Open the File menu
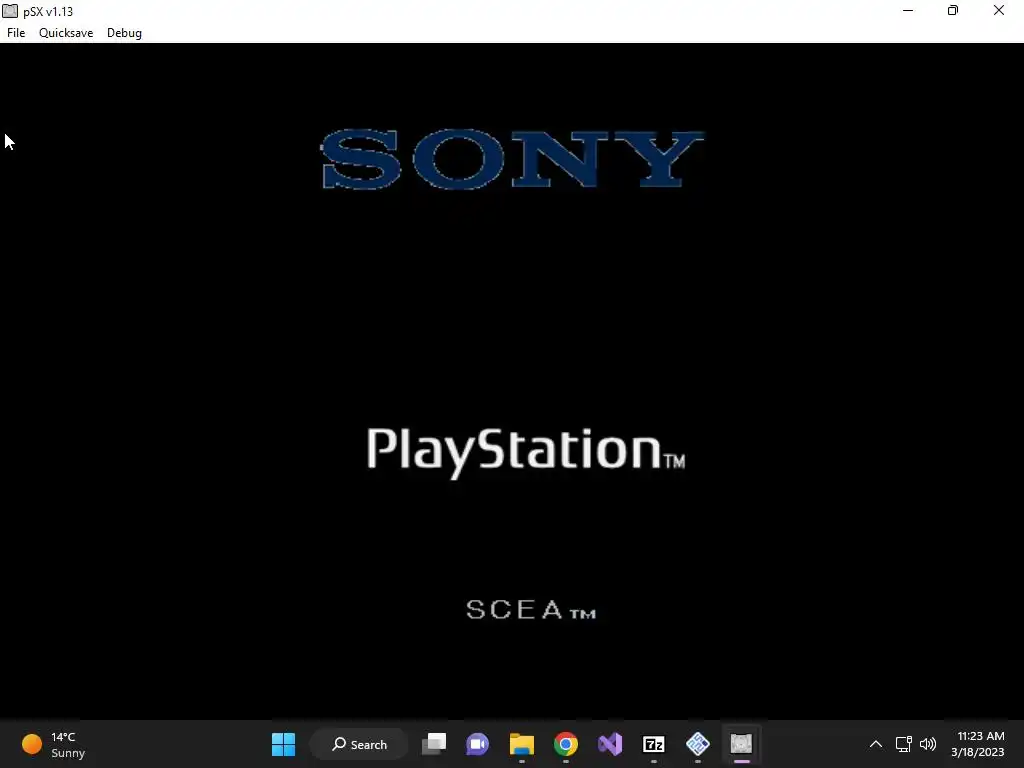Viewport: 1024px width, 768px height. 16,33
